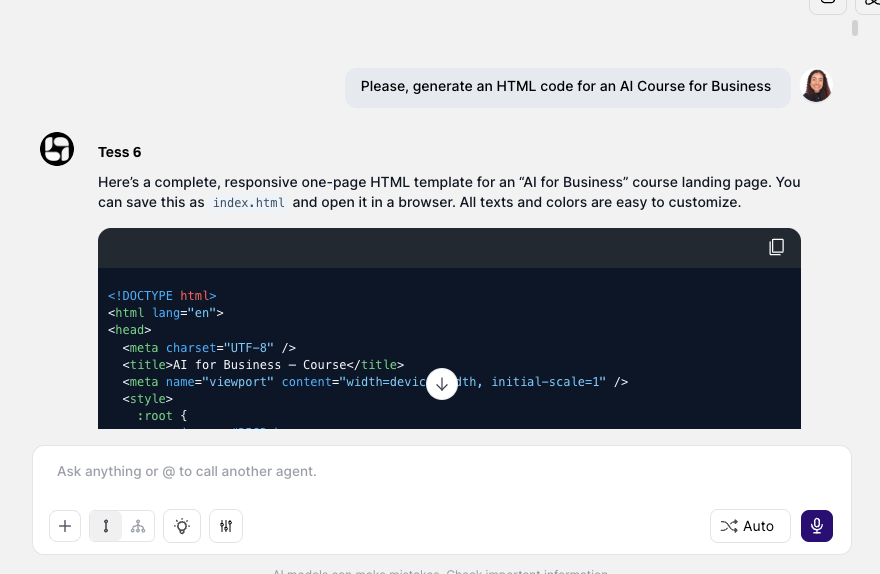The image size is (880, 574).
Task: Open the sliders settings panel
Action: coord(226,526)
